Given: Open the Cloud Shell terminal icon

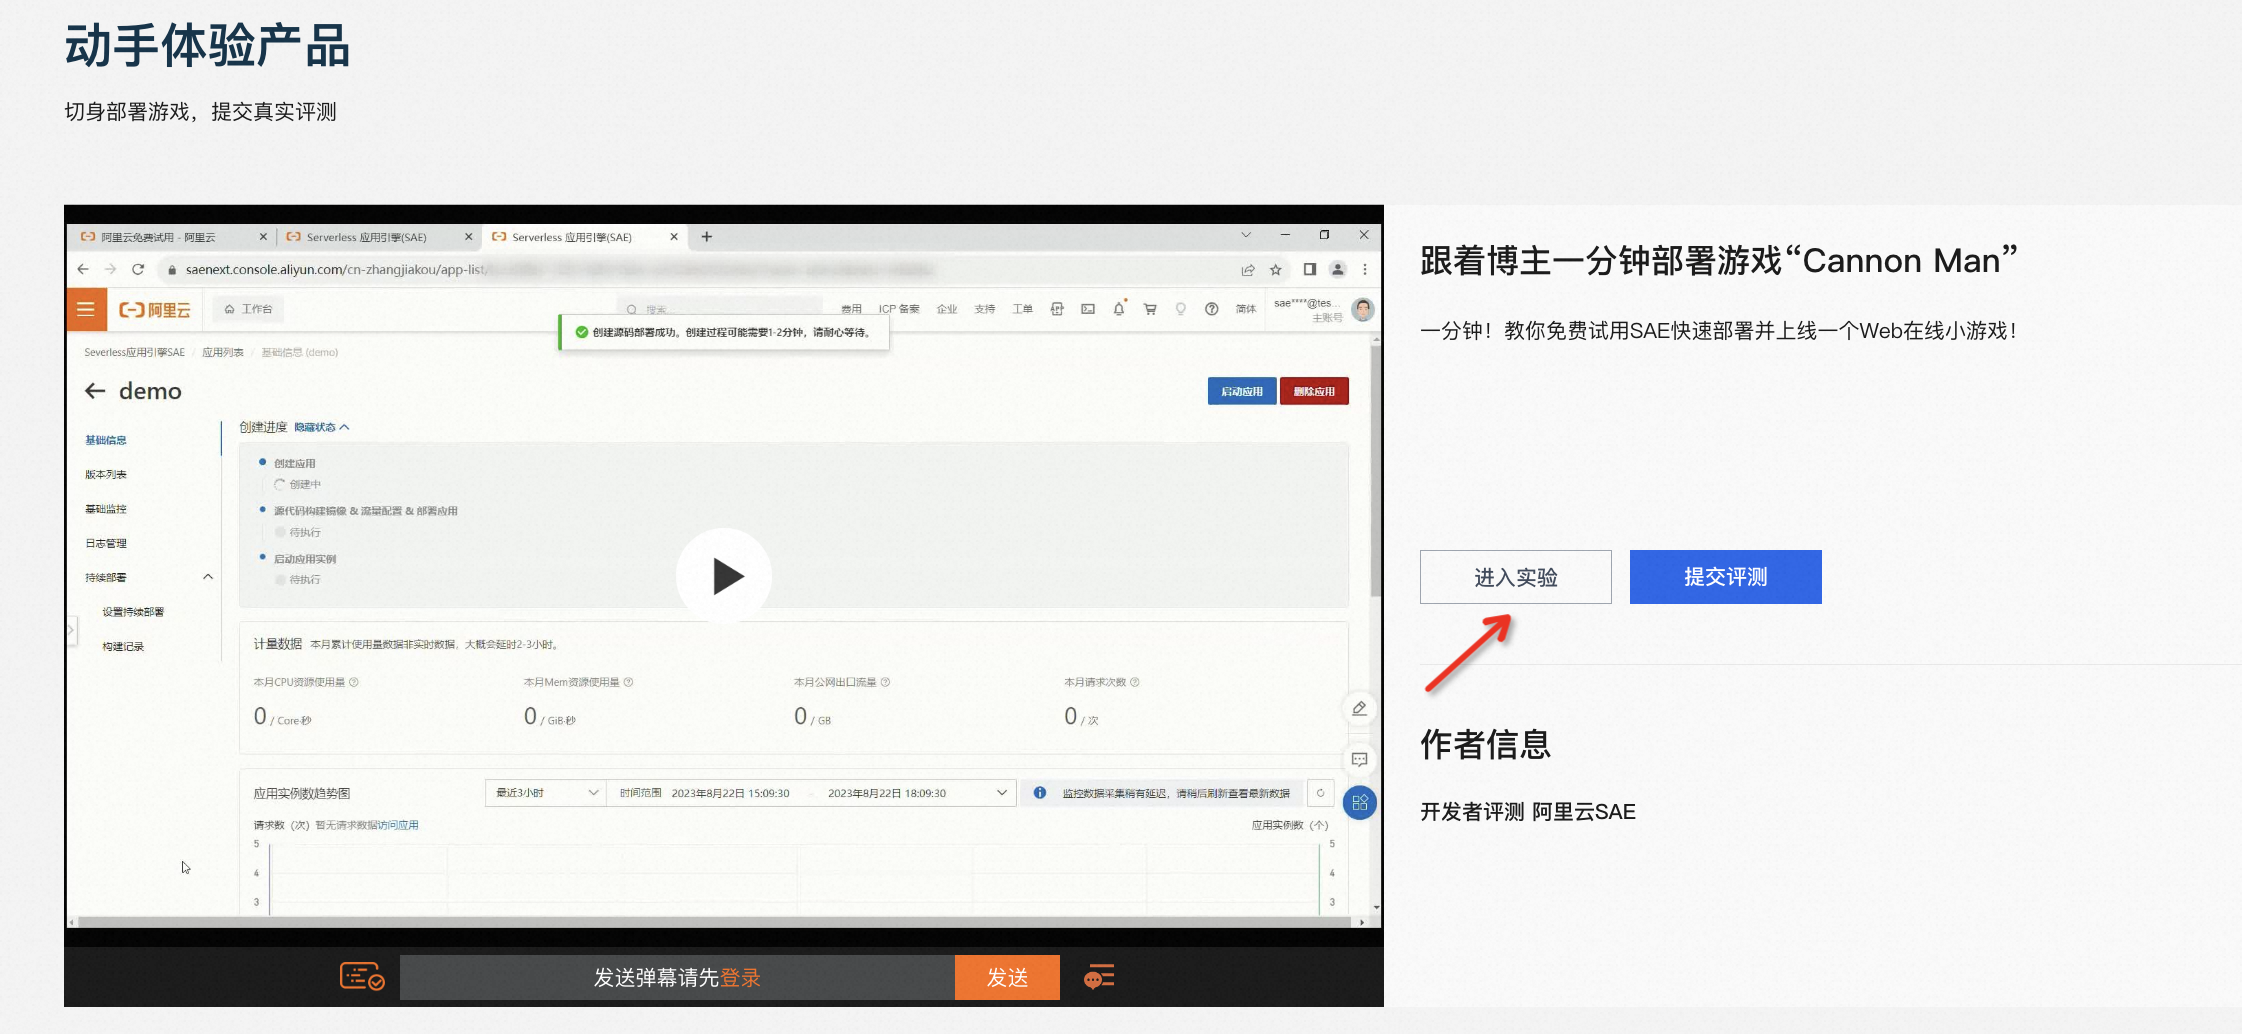Looking at the screenshot, I should click(x=1088, y=309).
